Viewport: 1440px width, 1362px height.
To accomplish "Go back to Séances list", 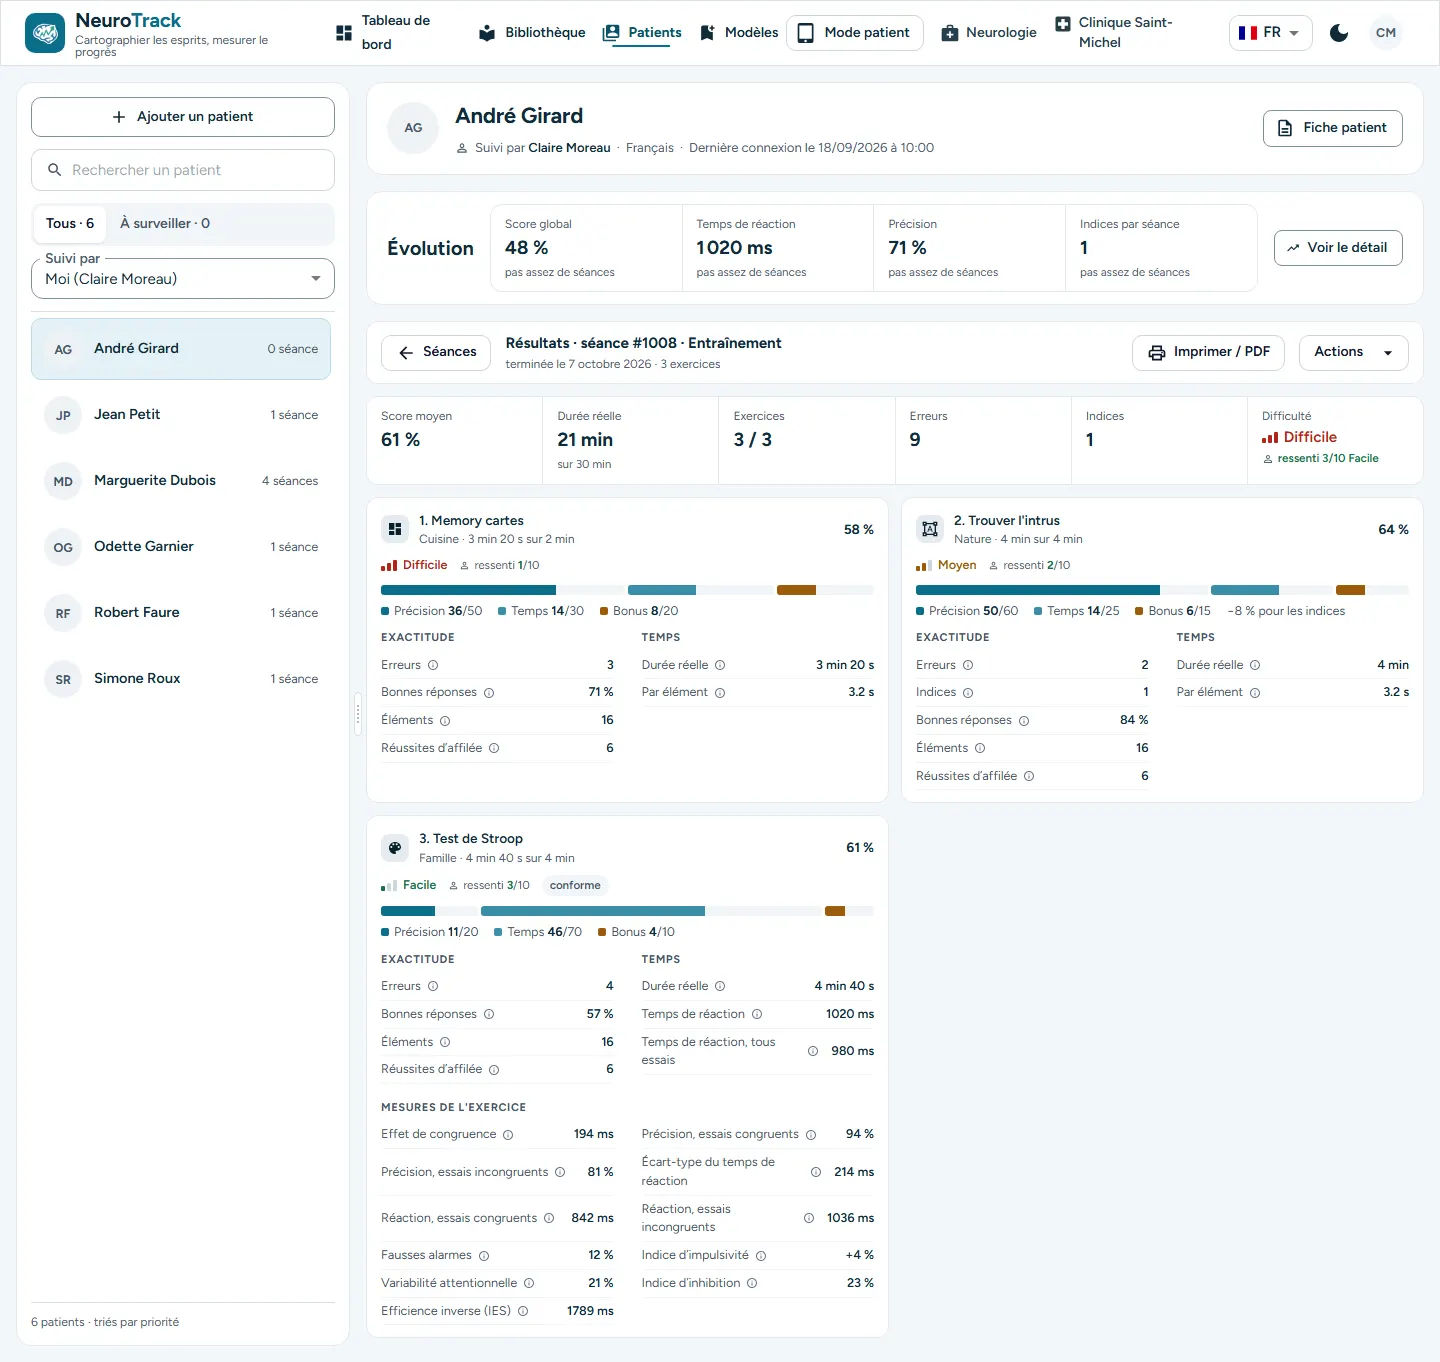I will click(x=436, y=352).
